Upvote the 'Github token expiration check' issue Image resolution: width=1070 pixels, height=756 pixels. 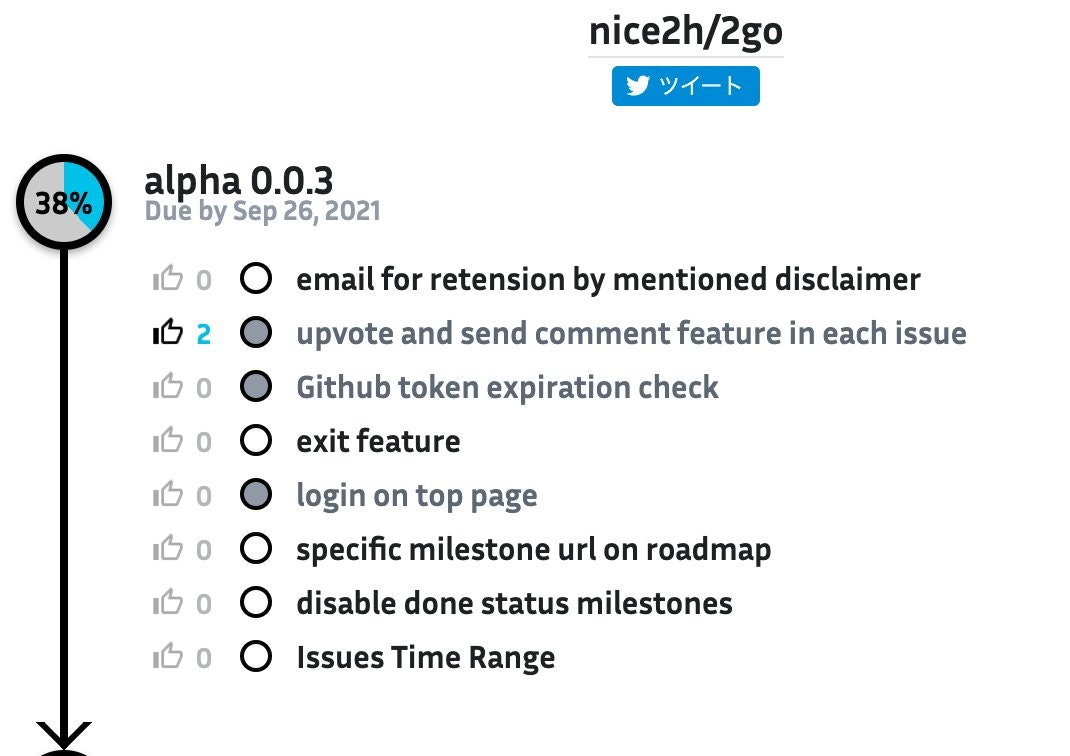pyautogui.click(x=168, y=387)
